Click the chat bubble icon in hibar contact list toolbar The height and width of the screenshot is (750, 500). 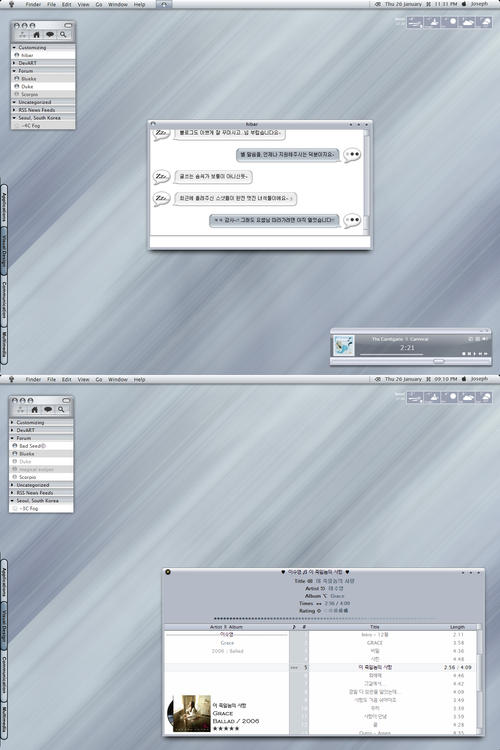(50, 35)
